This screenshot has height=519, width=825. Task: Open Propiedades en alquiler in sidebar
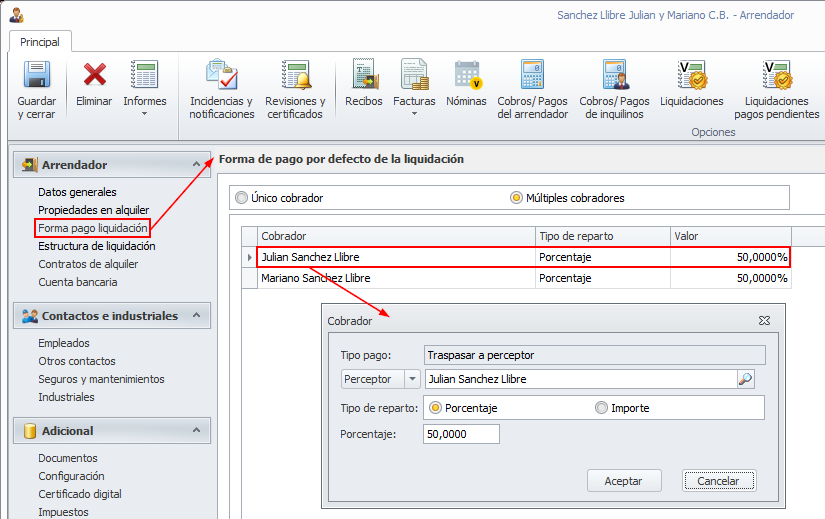click(x=94, y=210)
